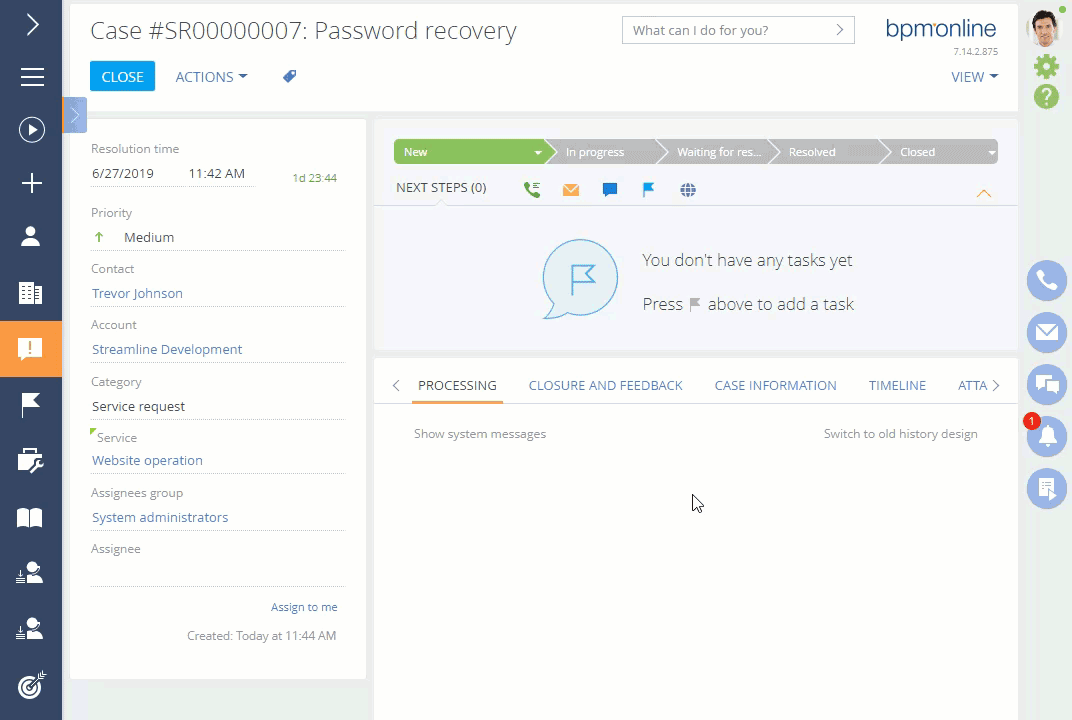1072x720 pixels.
Task: Open the Cases section icon
Action: pos(31,349)
